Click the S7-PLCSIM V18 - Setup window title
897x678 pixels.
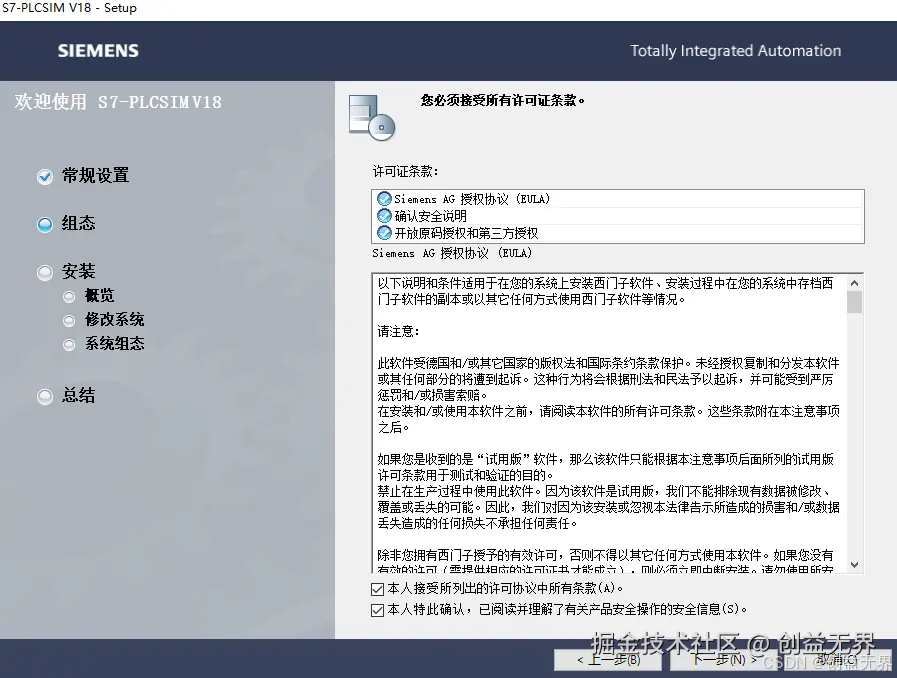coord(69,8)
